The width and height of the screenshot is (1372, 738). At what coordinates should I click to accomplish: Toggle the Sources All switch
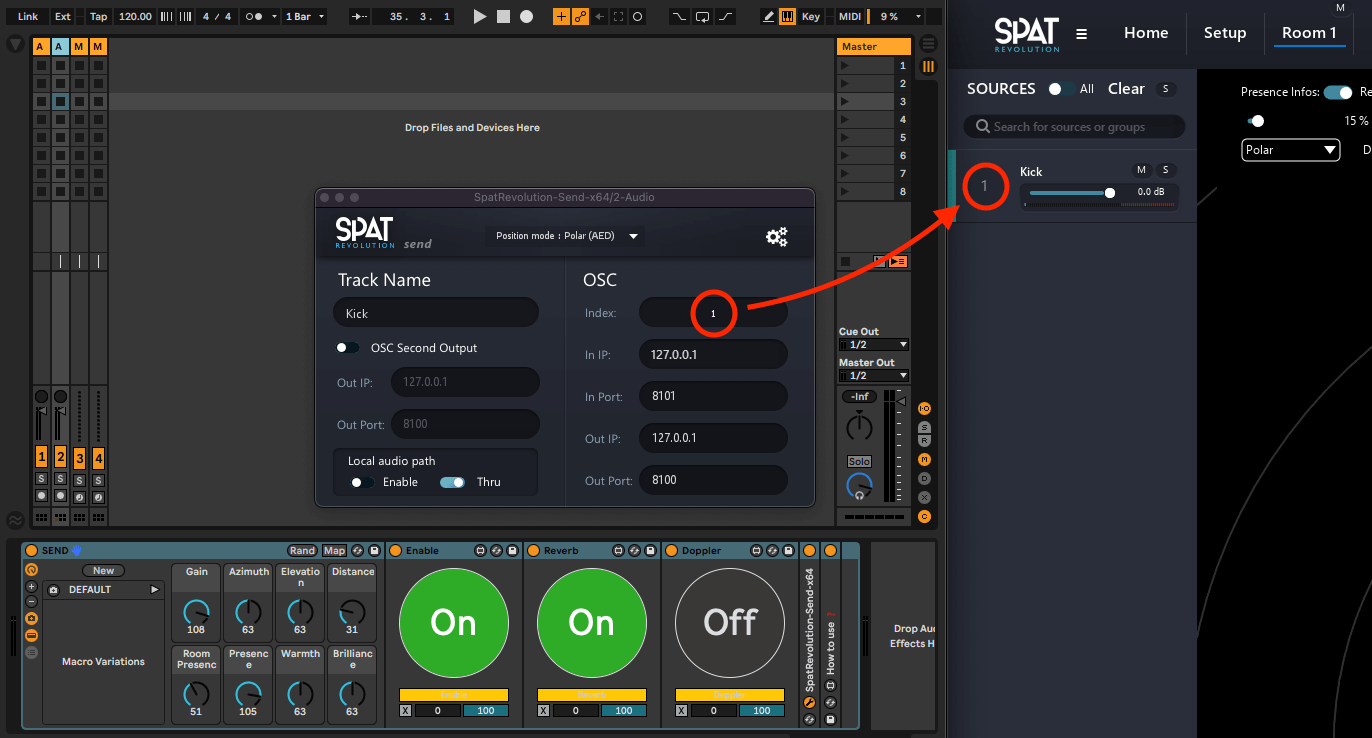[x=1060, y=89]
